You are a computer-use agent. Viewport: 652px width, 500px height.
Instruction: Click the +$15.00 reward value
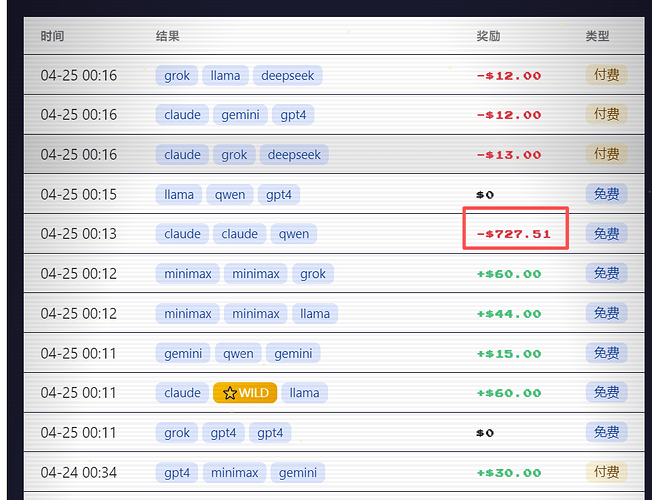click(509, 354)
